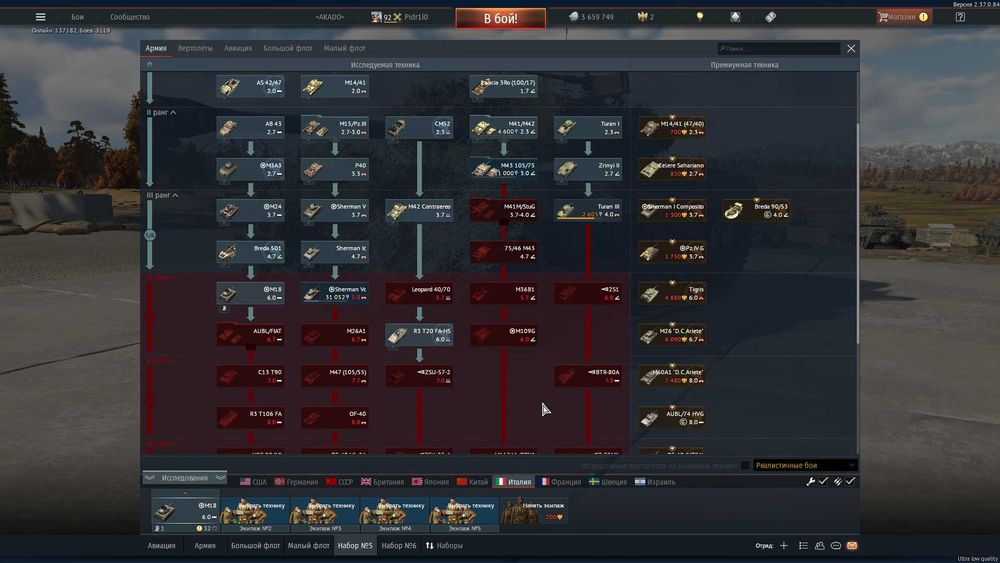Image resolution: width=1000 pixels, height=563 pixels.
Task: Open the tickets and items icon
Action: [x=770, y=17]
